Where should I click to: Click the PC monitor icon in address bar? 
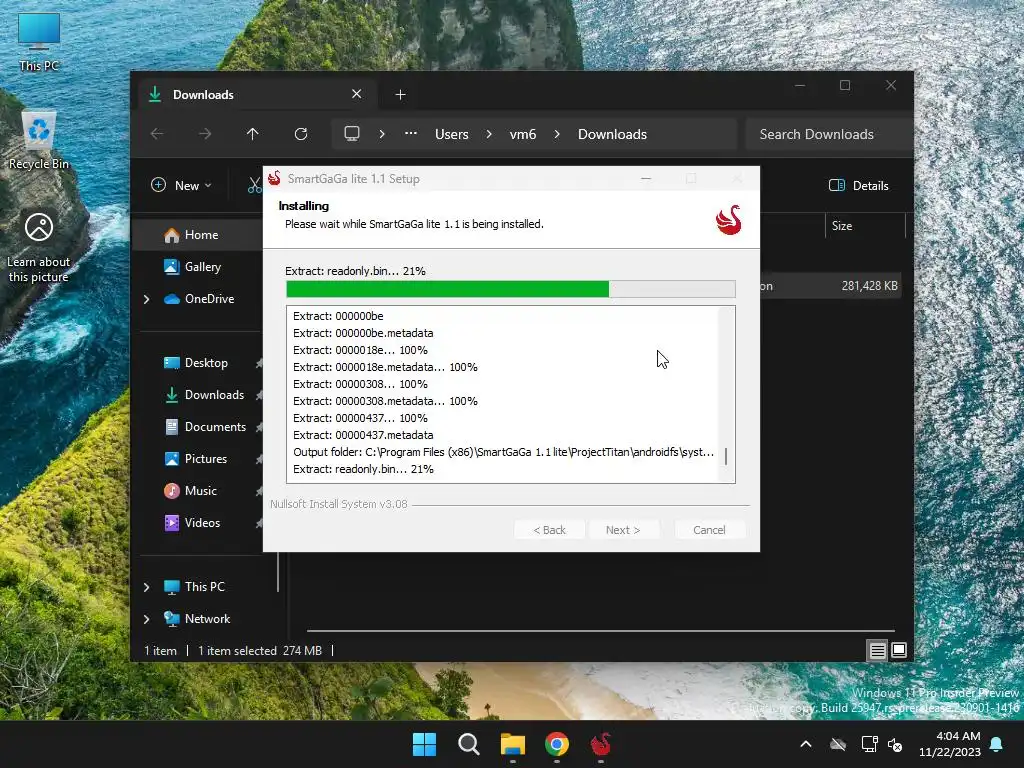pyautogui.click(x=352, y=134)
